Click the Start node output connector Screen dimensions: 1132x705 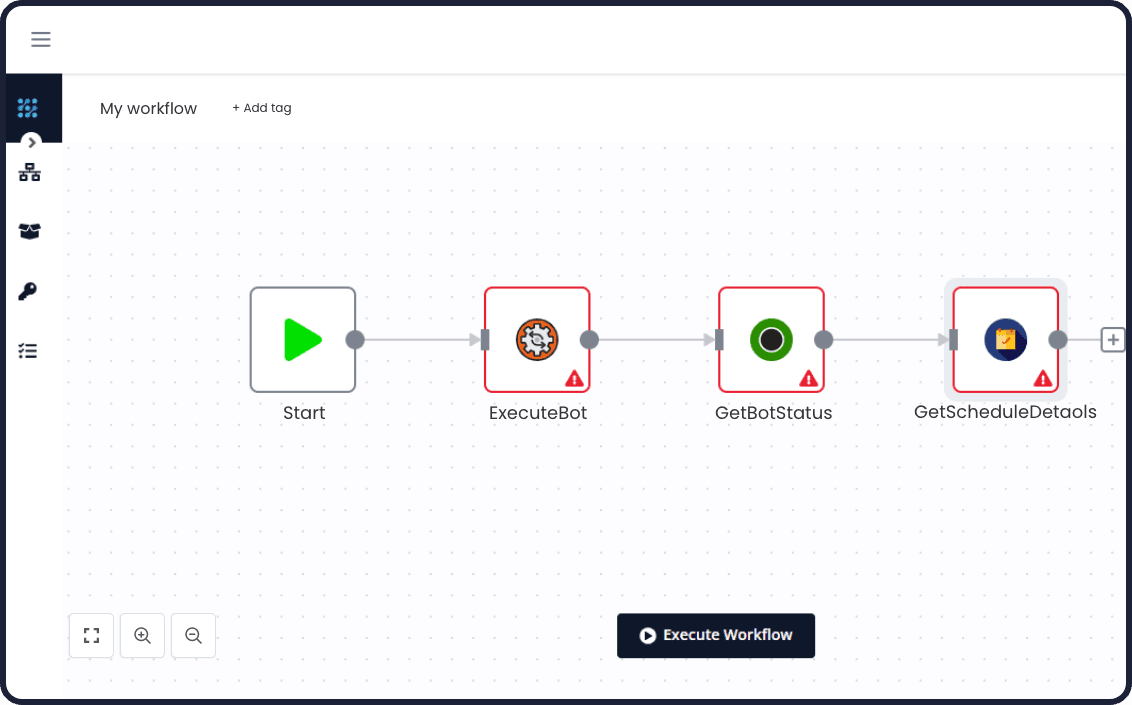click(x=355, y=340)
